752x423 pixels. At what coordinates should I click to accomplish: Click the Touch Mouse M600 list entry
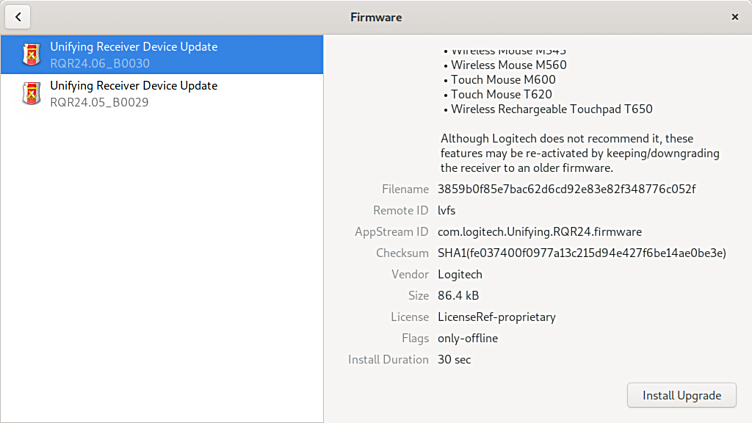495,80
